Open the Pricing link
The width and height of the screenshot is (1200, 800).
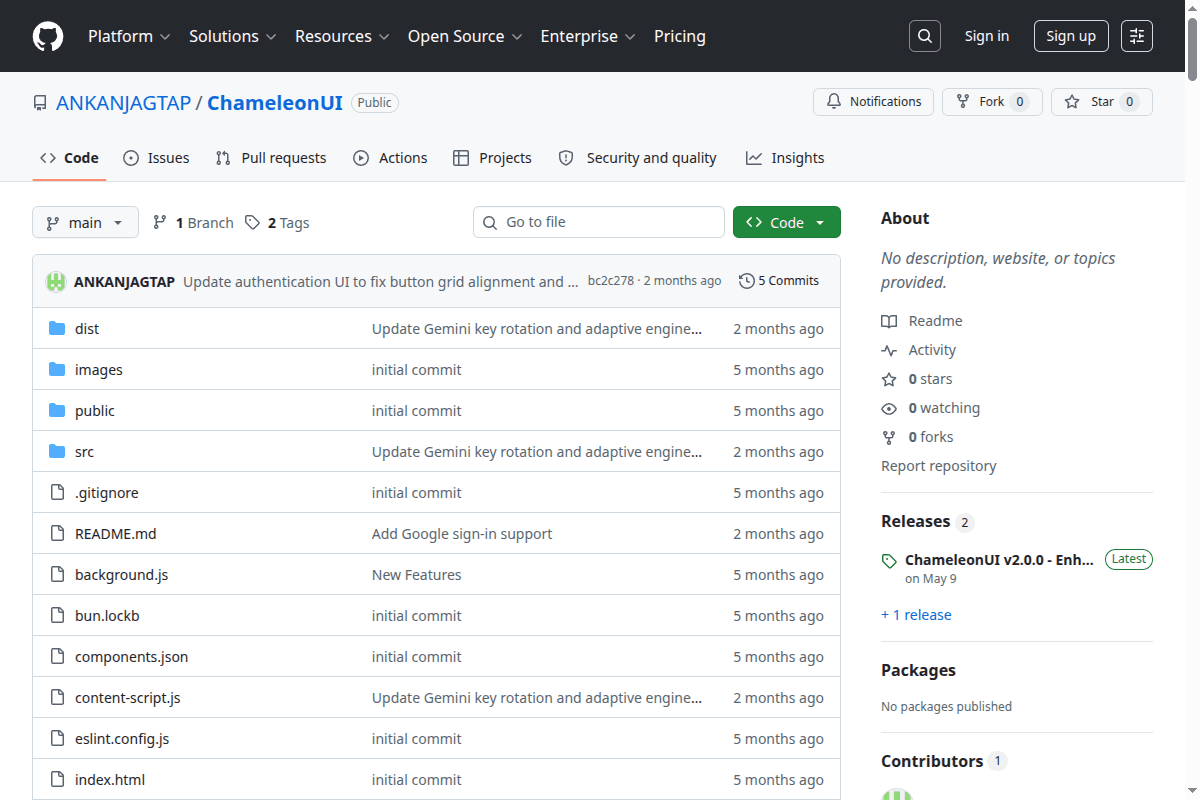[x=680, y=36]
